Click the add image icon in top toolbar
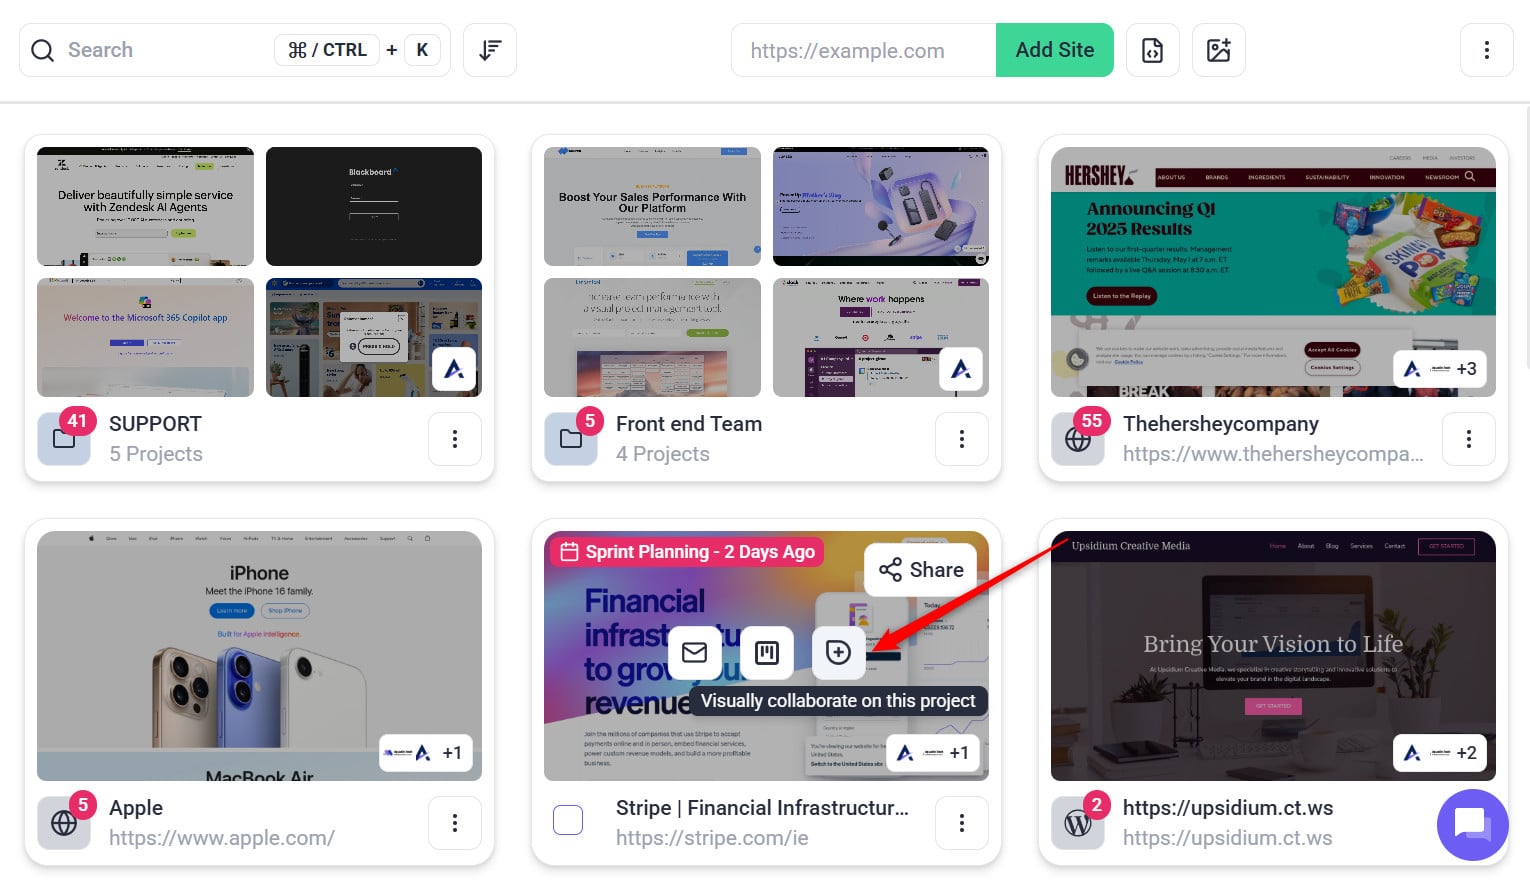1530x884 pixels. pyautogui.click(x=1218, y=50)
